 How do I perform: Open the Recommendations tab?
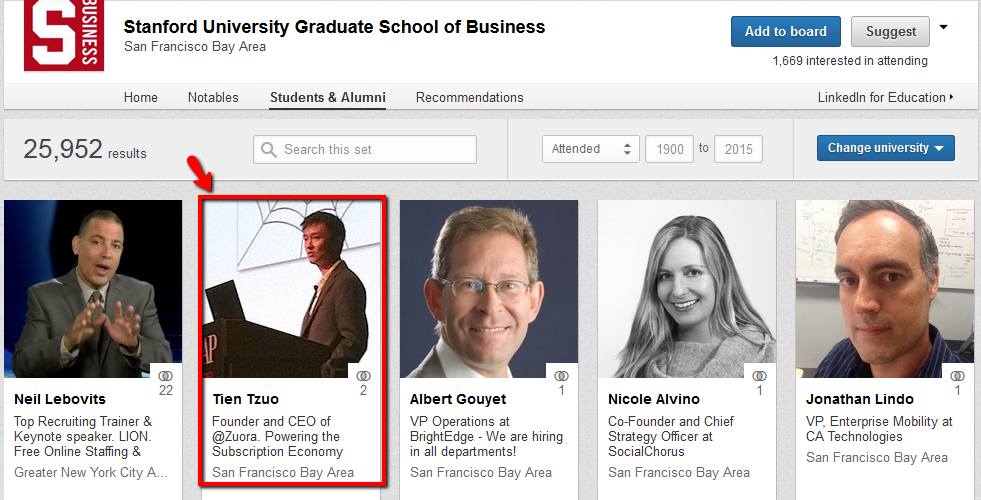point(469,97)
